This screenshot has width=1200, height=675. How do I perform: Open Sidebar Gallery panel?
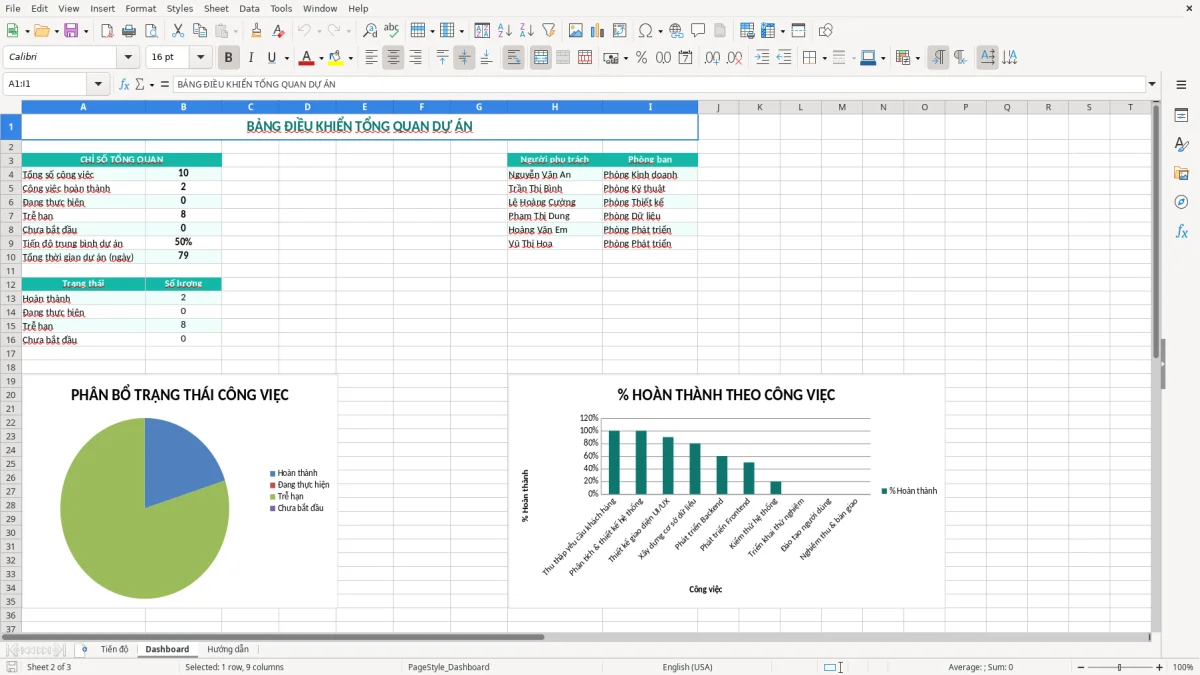[1181, 174]
